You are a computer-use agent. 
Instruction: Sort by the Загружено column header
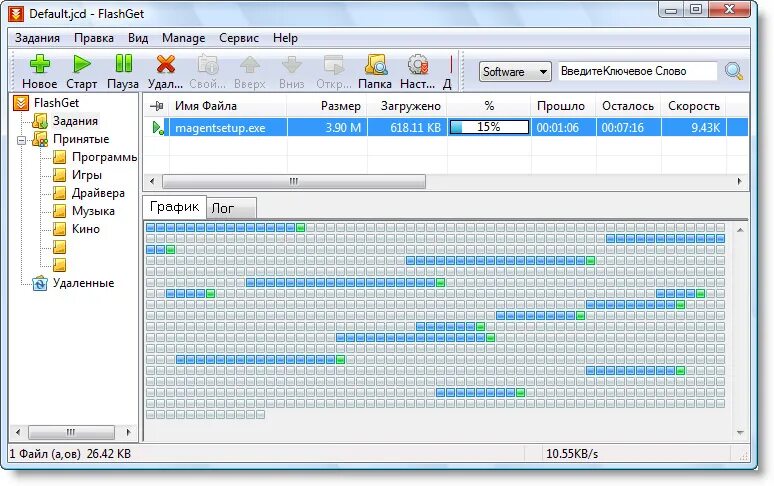click(x=407, y=106)
